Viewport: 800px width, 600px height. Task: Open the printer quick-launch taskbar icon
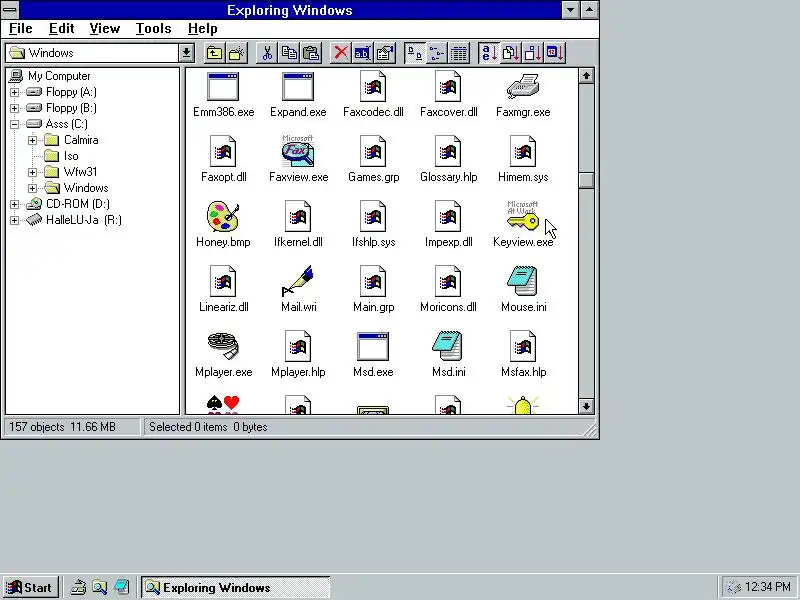pyautogui.click(x=78, y=588)
